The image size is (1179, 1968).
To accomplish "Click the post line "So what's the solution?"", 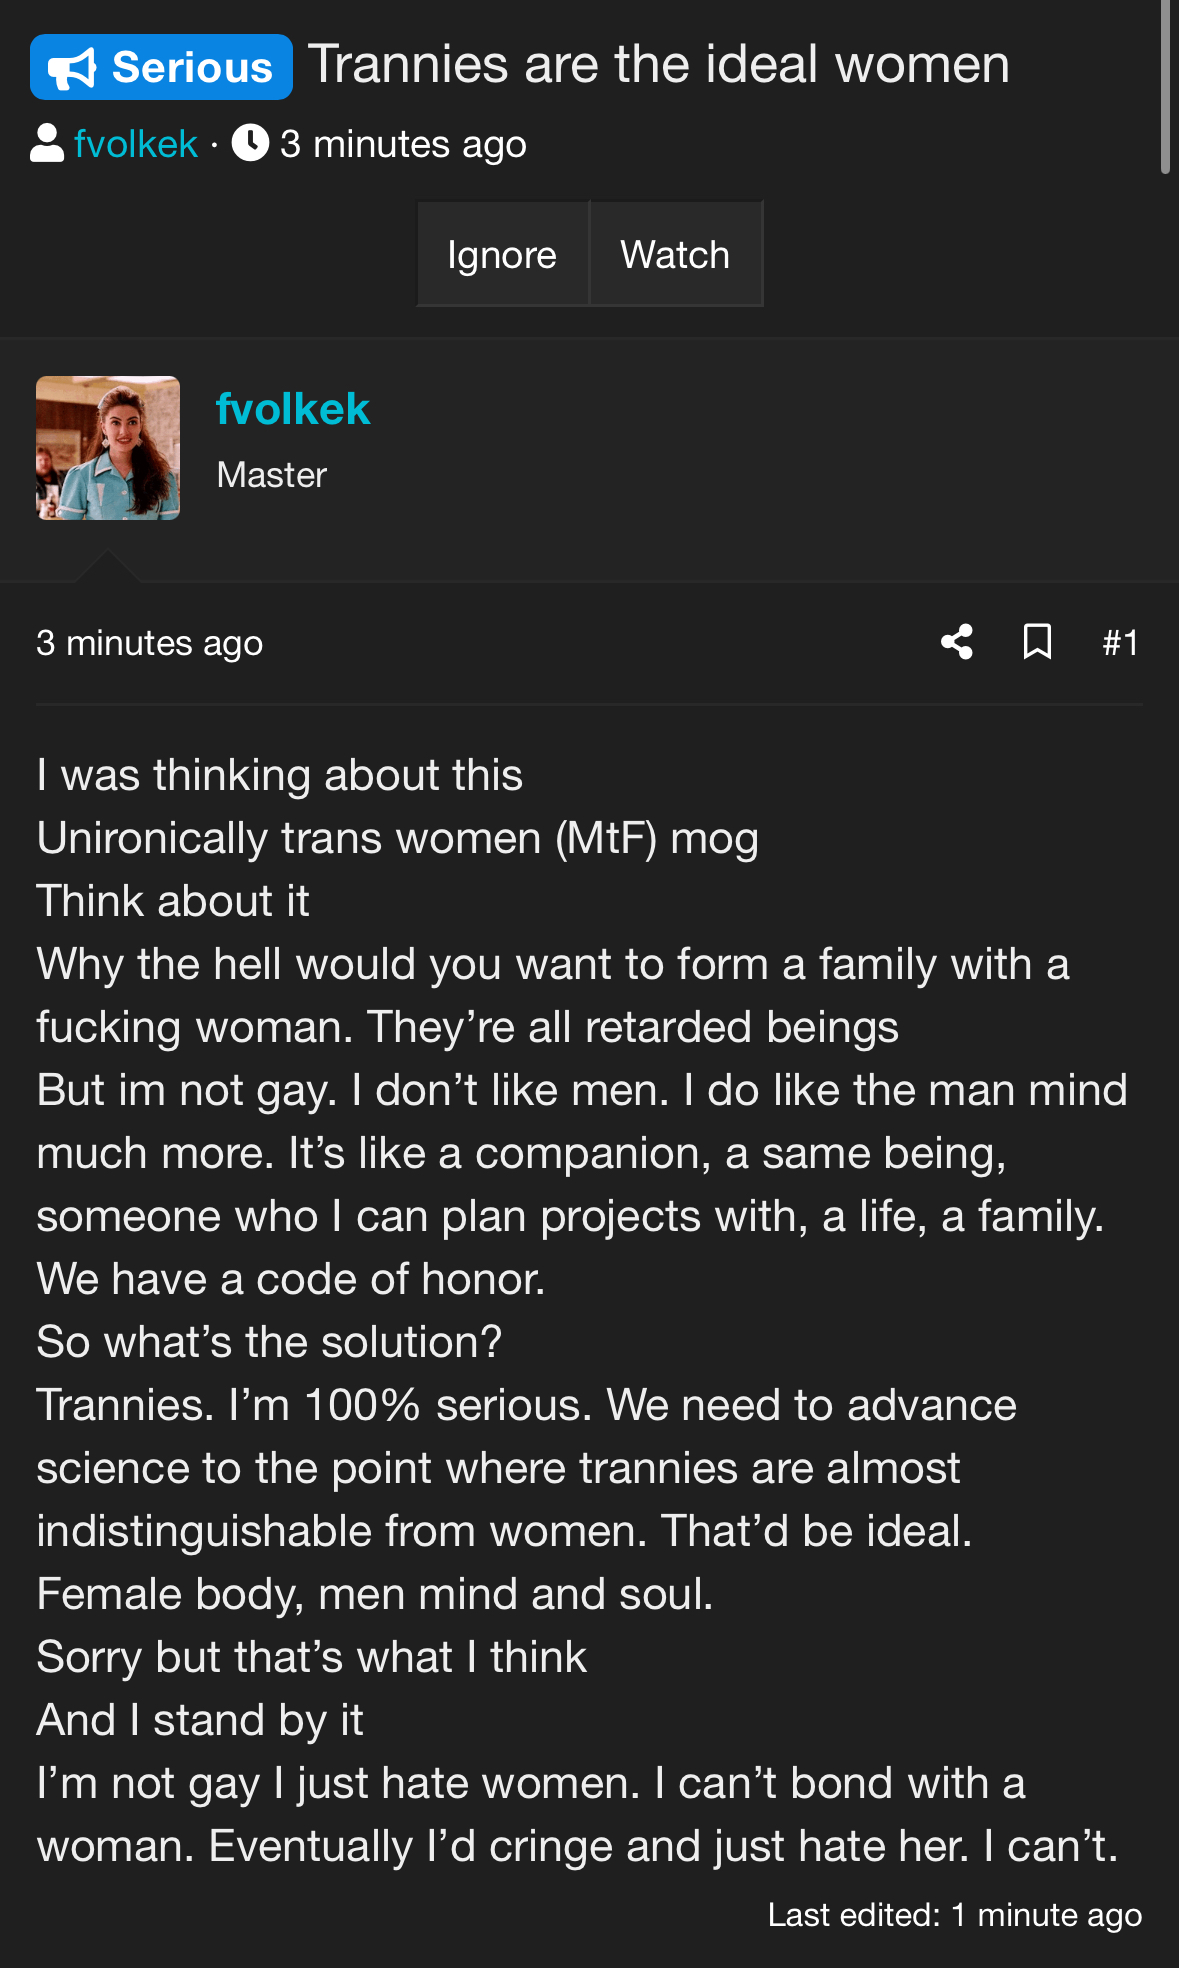I will tap(269, 1342).
